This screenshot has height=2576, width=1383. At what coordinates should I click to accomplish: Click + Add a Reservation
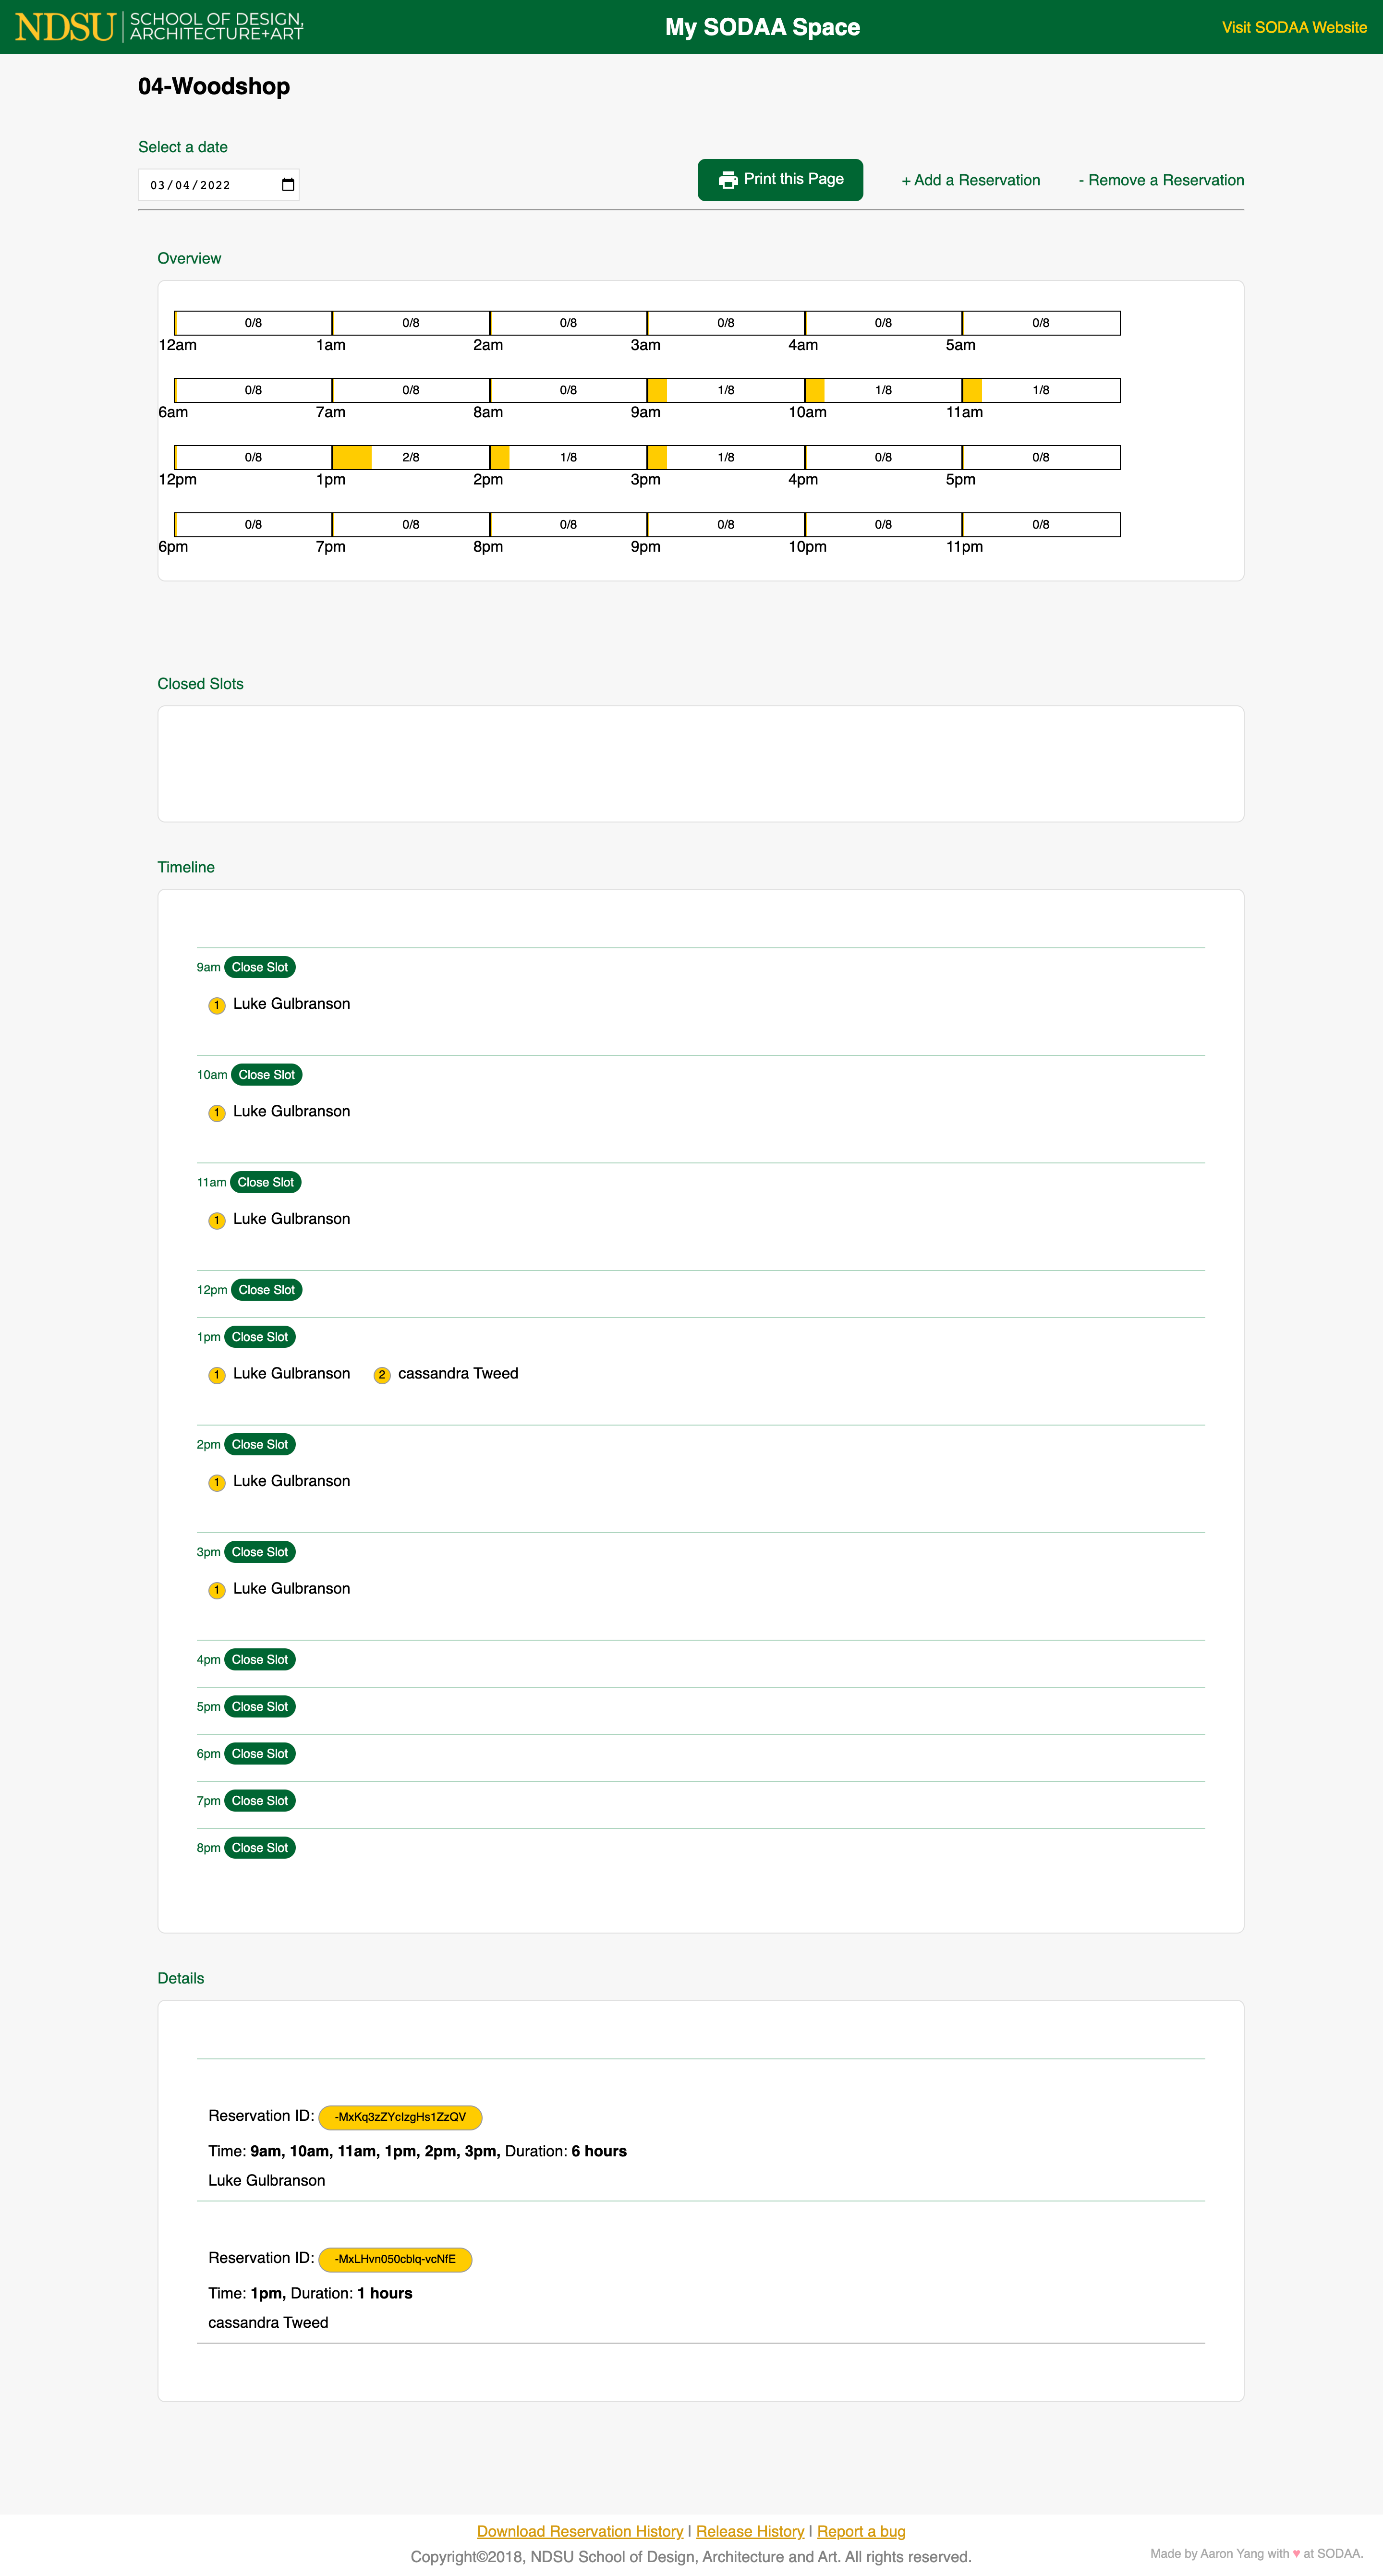pyautogui.click(x=971, y=180)
